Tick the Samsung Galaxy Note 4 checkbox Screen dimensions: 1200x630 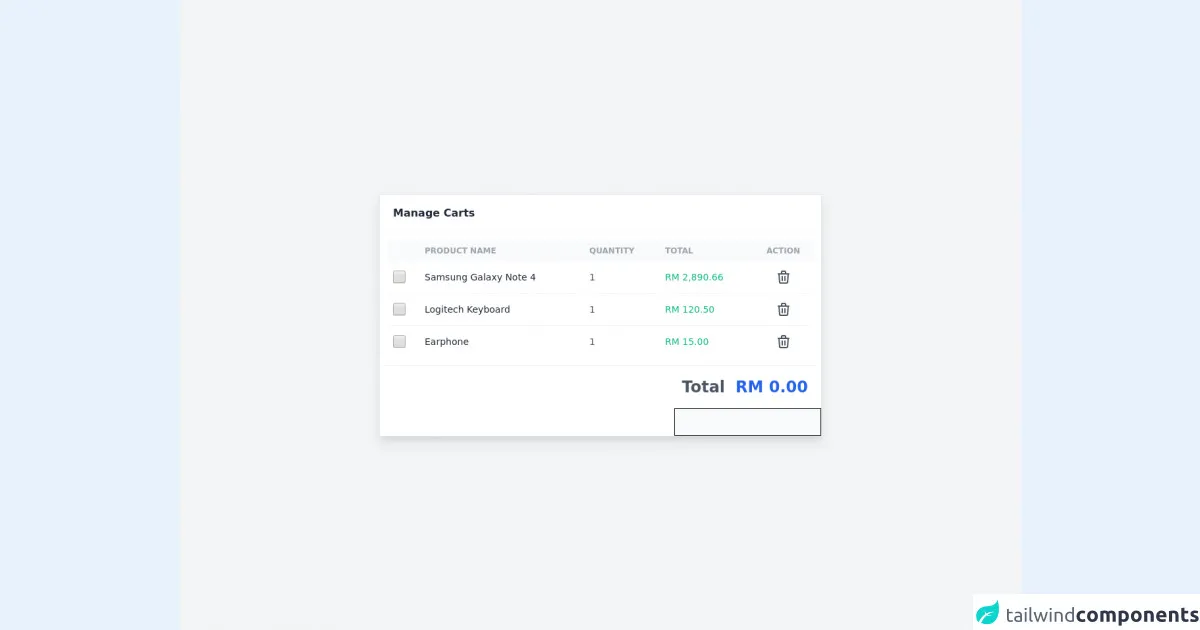click(x=399, y=277)
